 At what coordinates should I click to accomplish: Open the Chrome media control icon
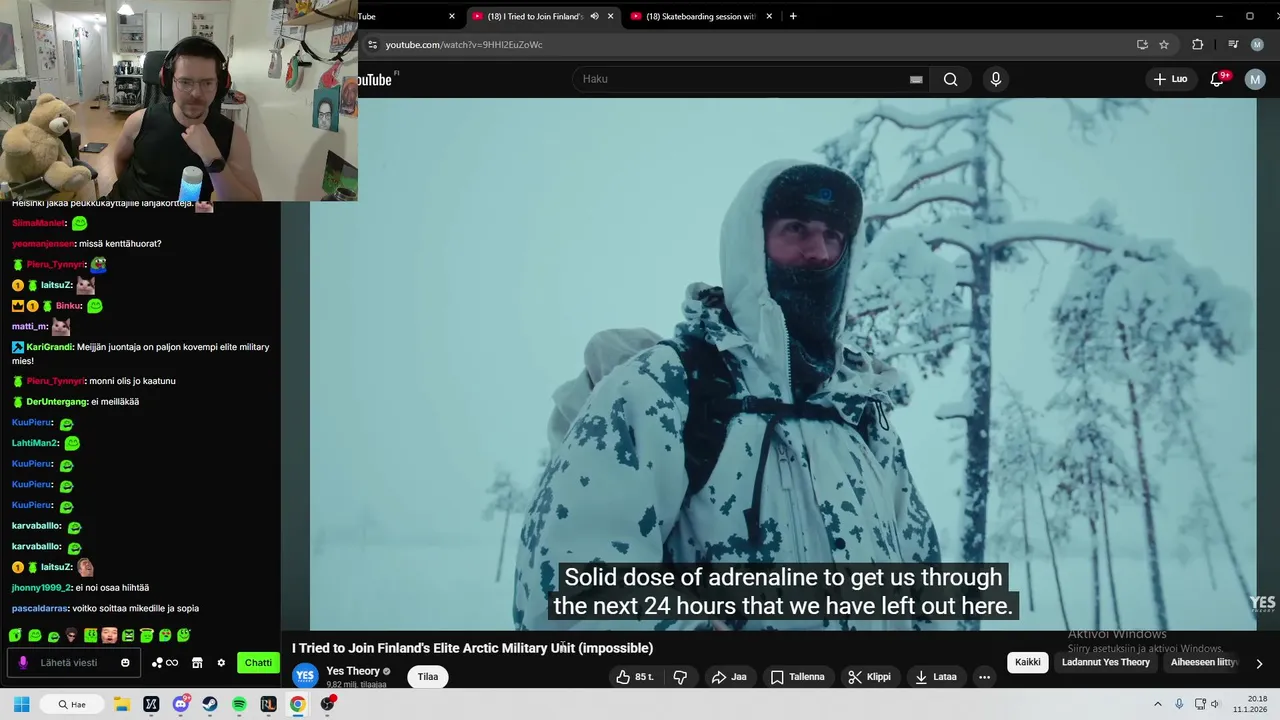click(1232, 44)
